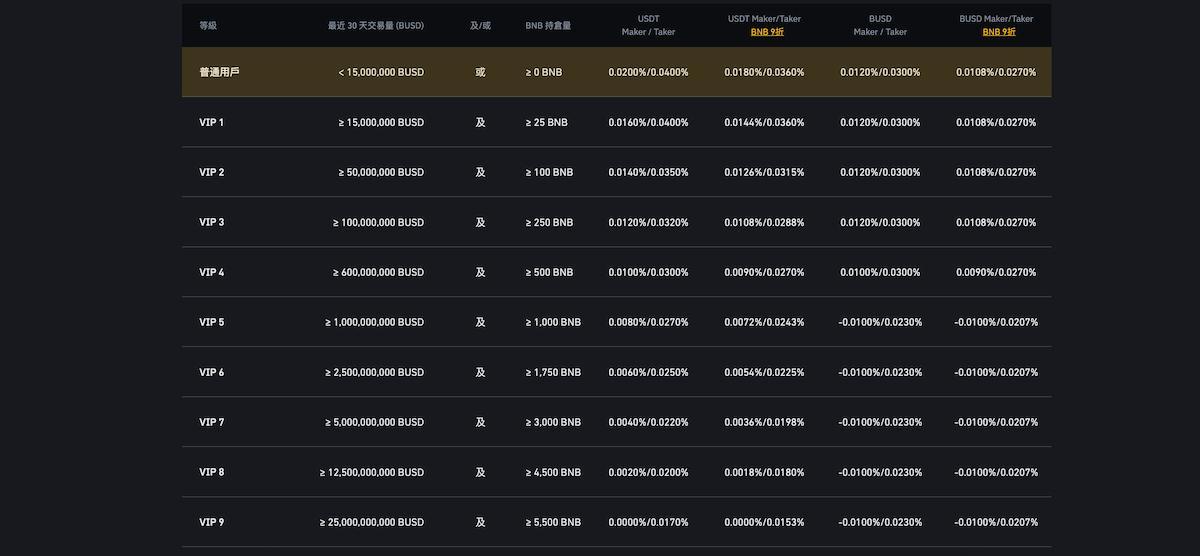
Task: Click the 及/或 column header
Action: tap(480, 25)
